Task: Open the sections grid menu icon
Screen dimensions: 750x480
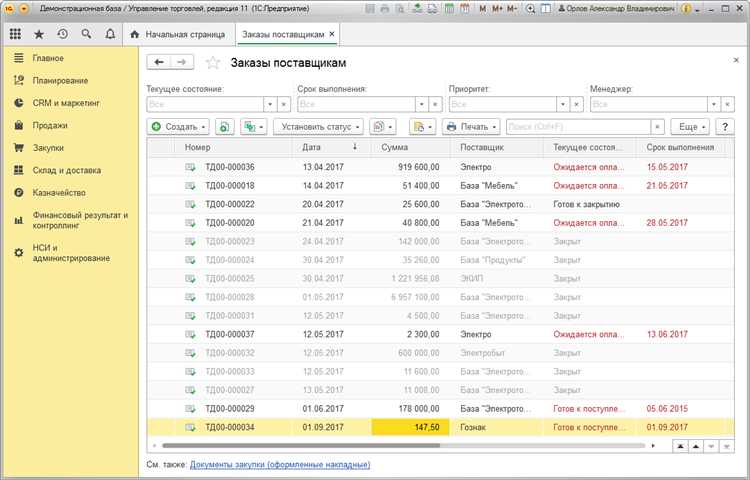Action: click(x=15, y=34)
